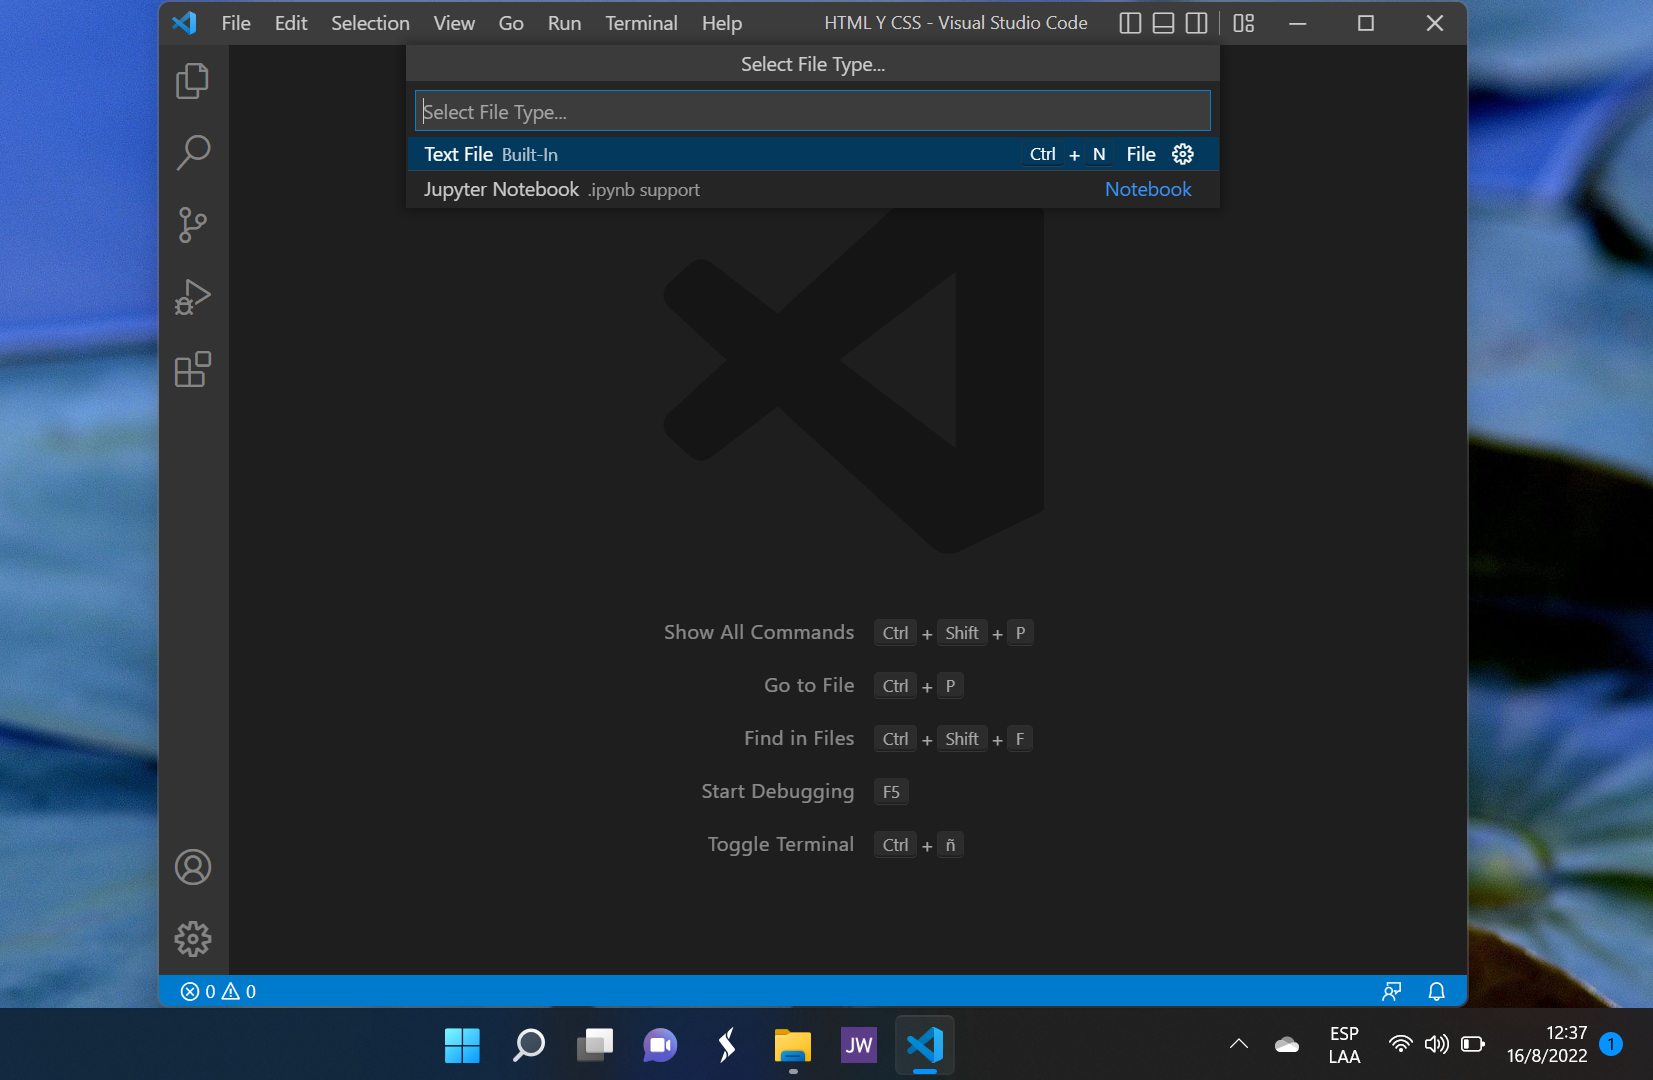Image resolution: width=1653 pixels, height=1080 pixels.
Task: Open the Wi-Fi quick settings icon
Action: click(x=1400, y=1044)
